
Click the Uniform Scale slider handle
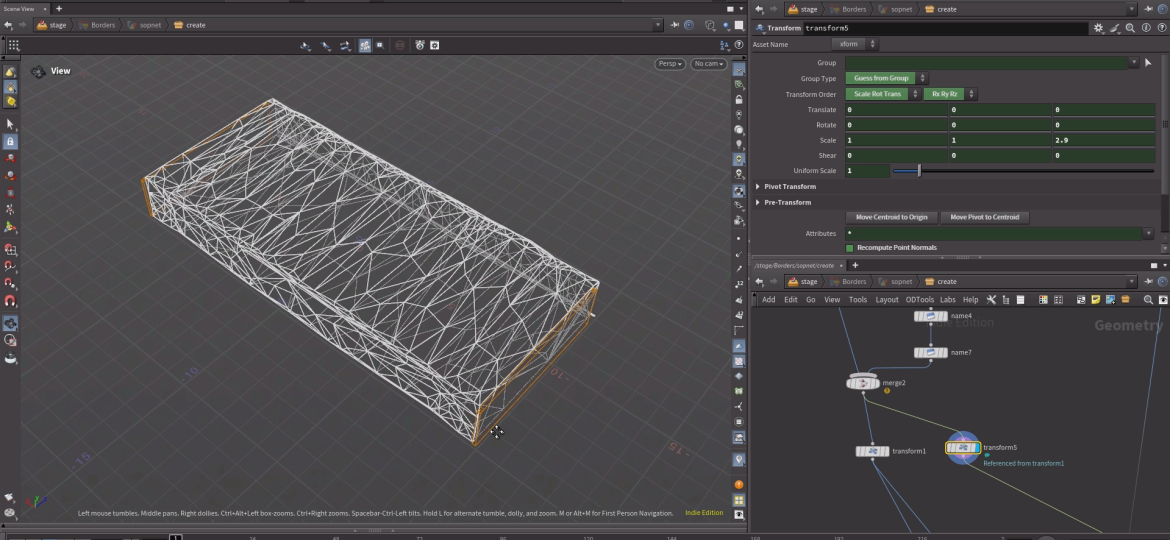click(919, 171)
